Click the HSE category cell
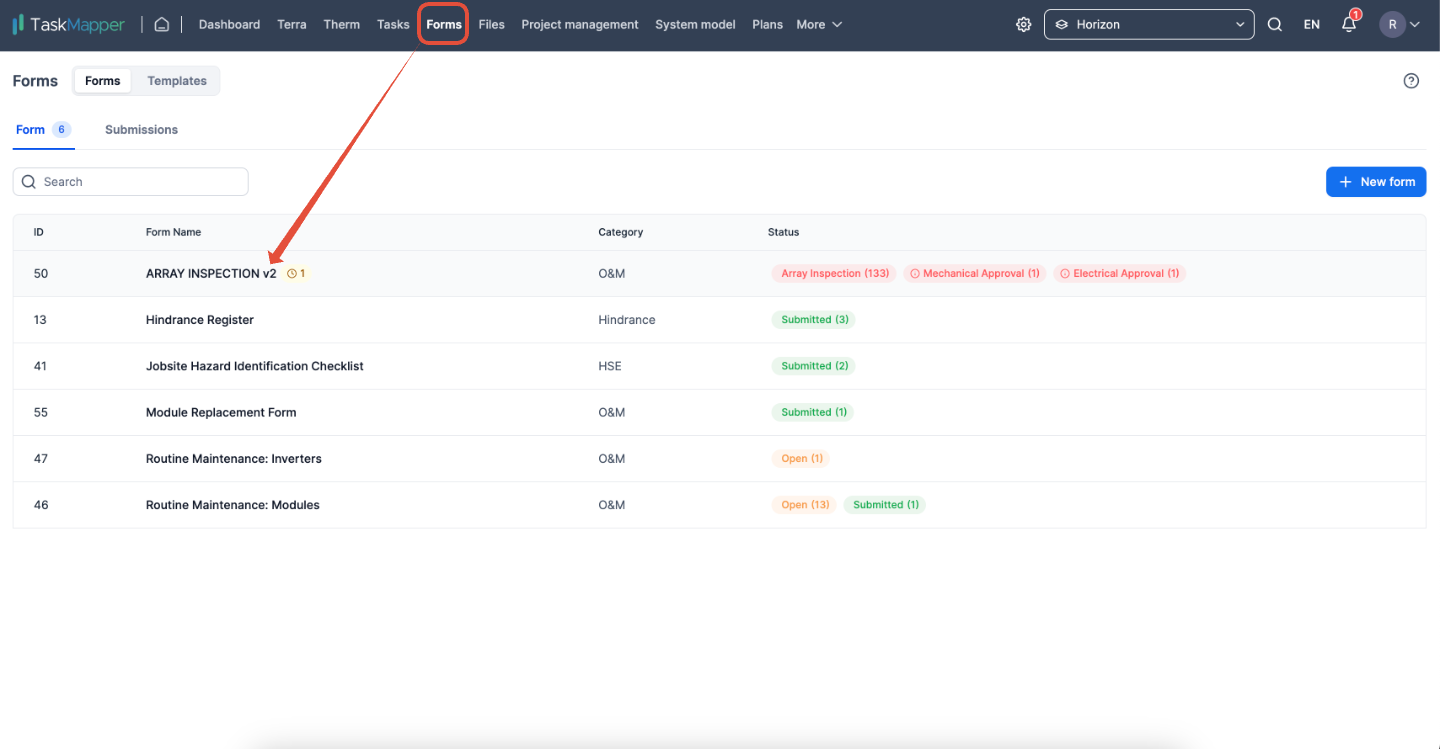Image resolution: width=1440 pixels, height=749 pixels. (610, 366)
